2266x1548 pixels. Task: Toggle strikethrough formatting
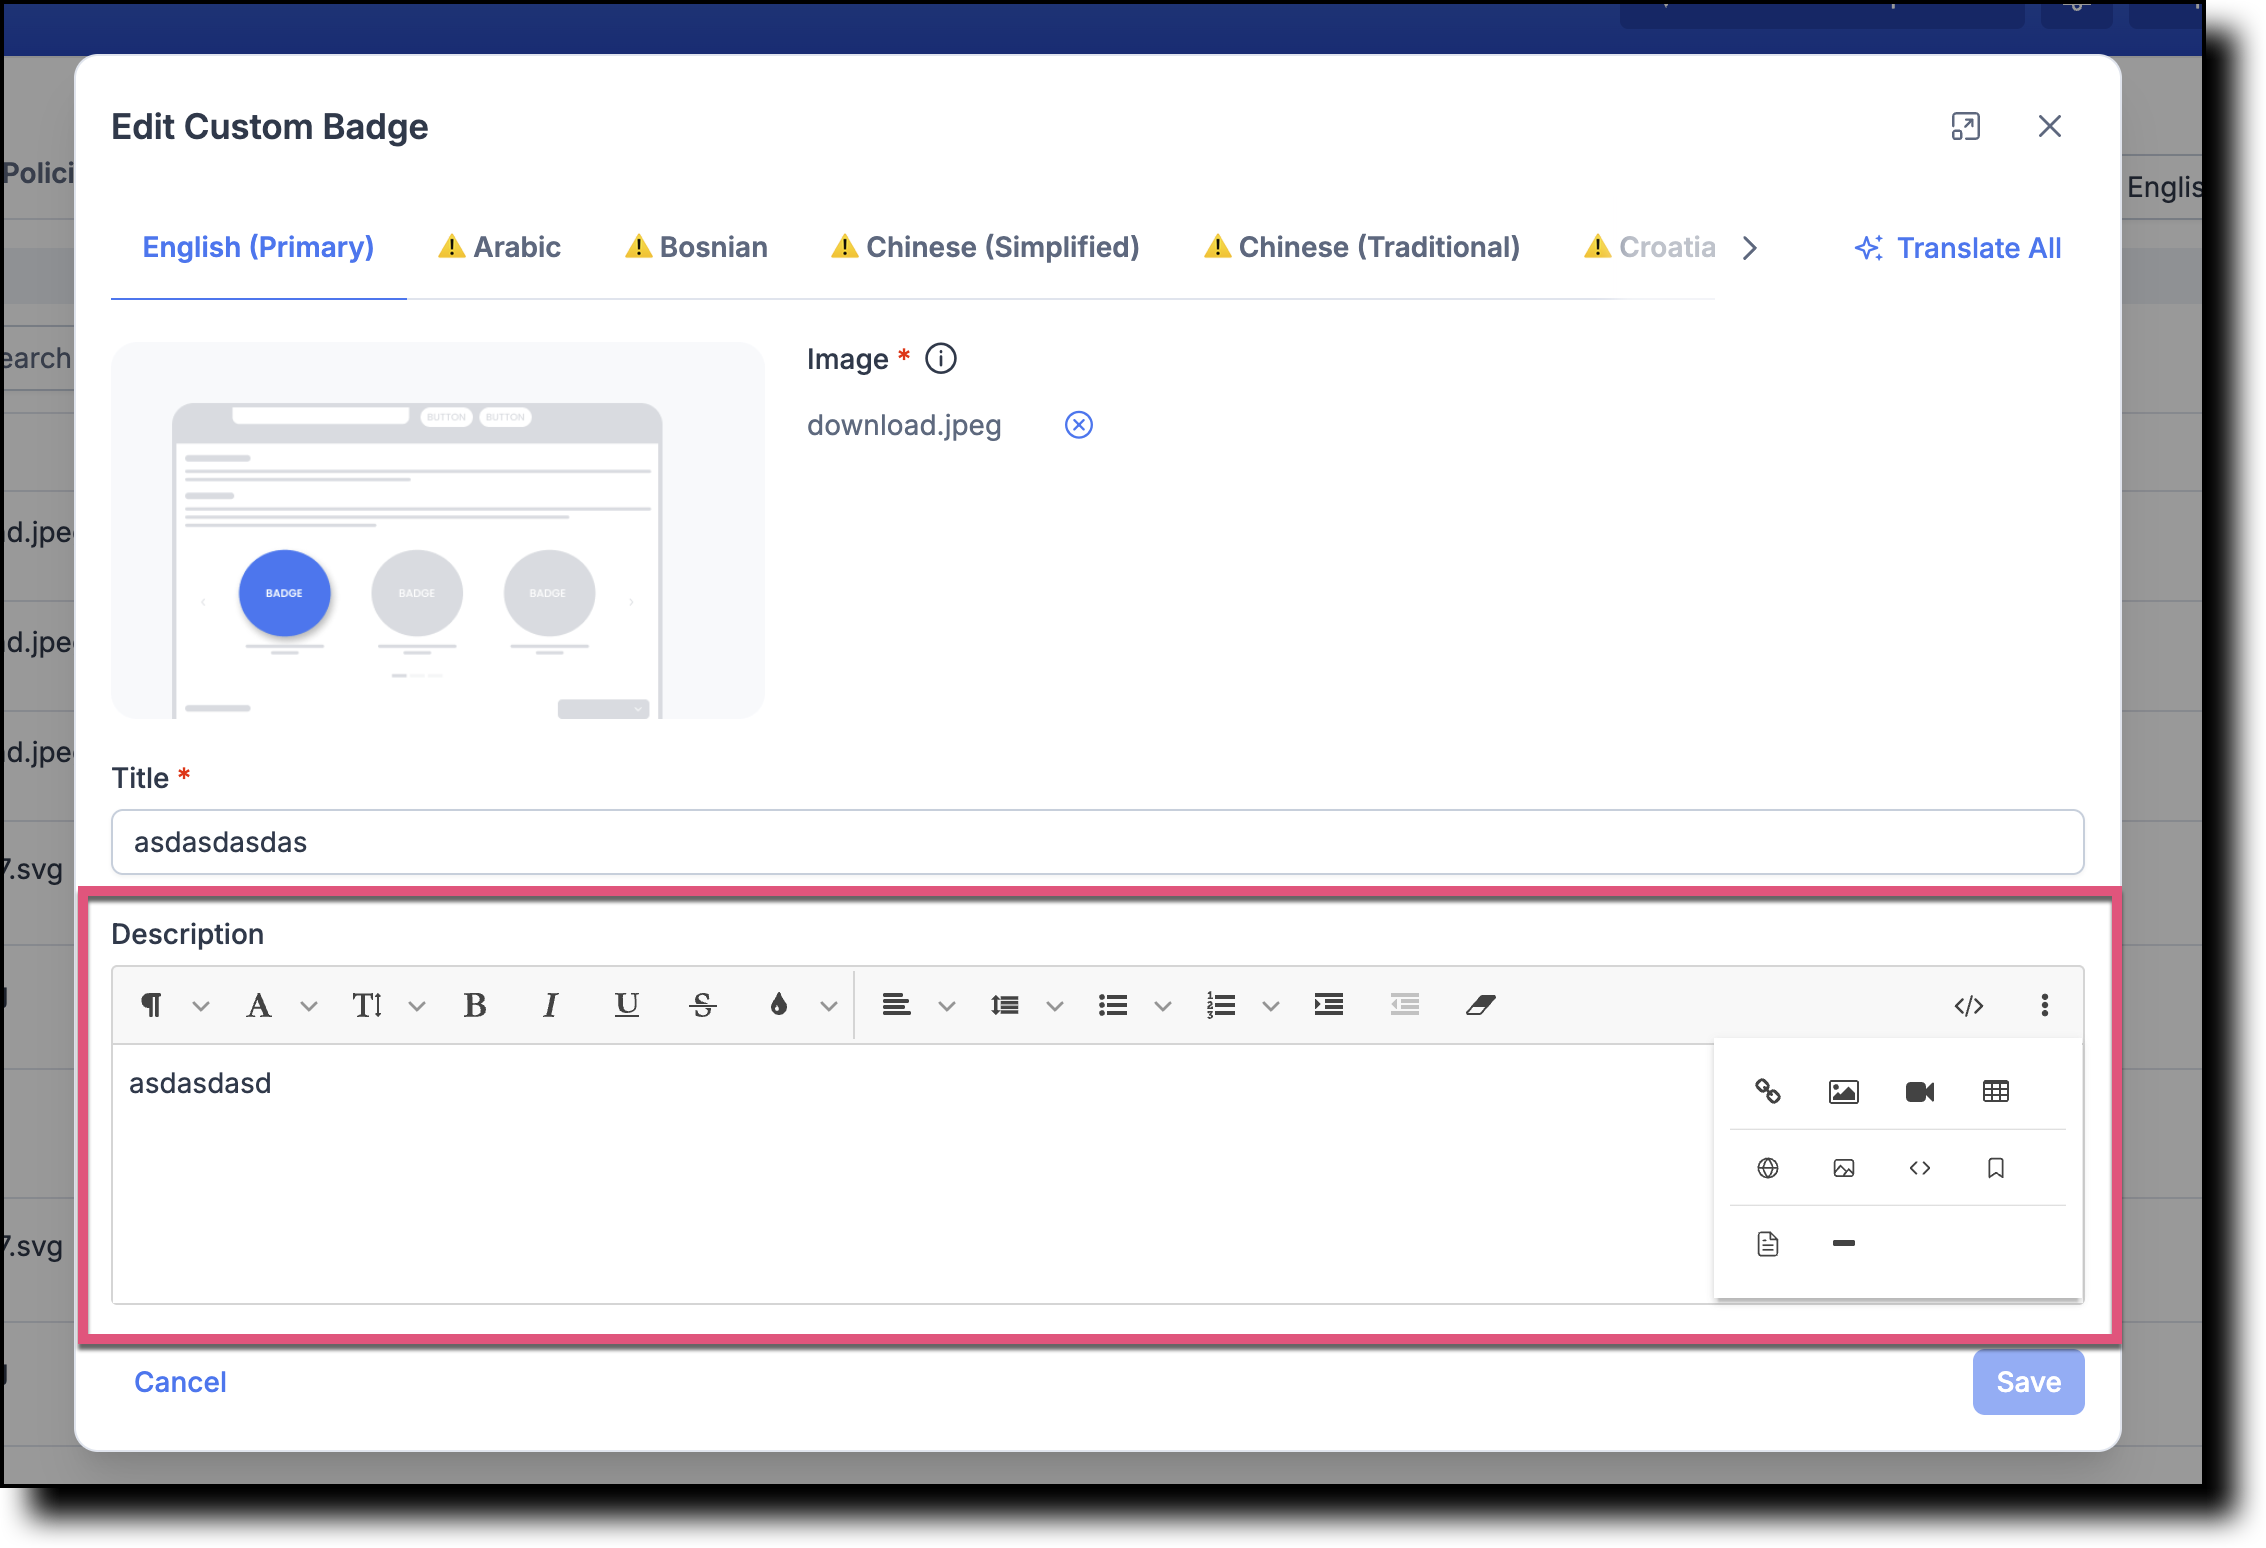pyautogui.click(x=703, y=1005)
